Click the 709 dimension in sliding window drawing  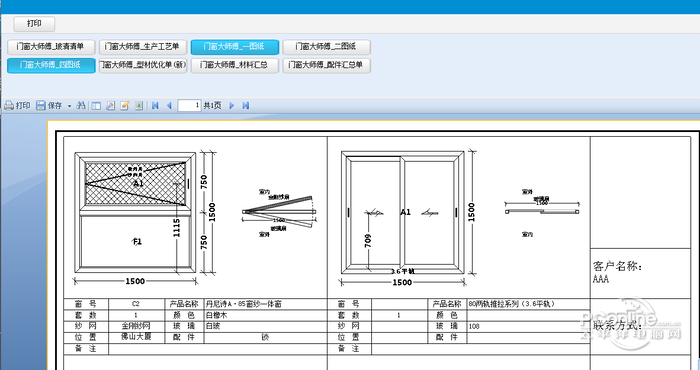pos(368,240)
